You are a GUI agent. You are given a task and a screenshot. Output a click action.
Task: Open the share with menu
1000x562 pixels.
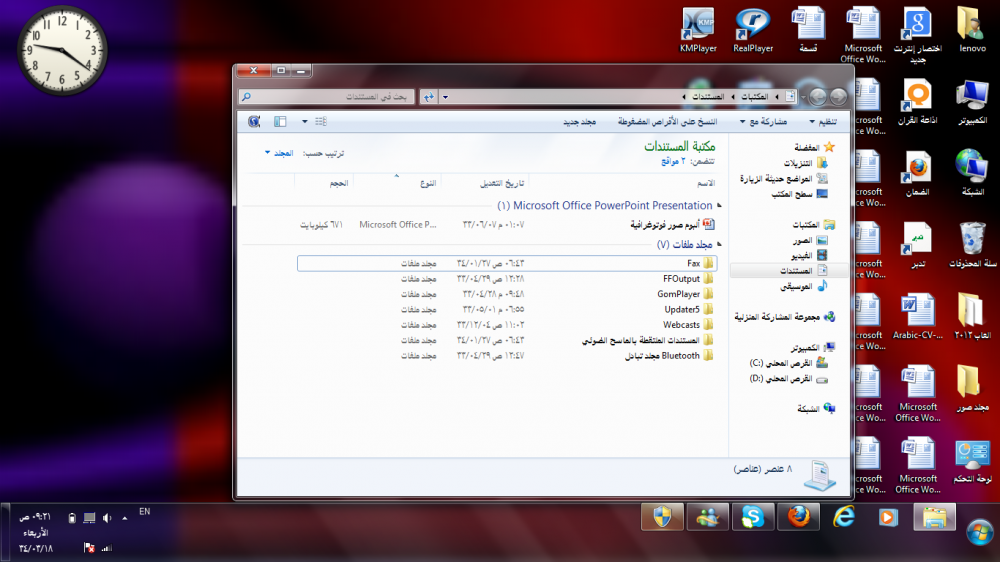763,121
